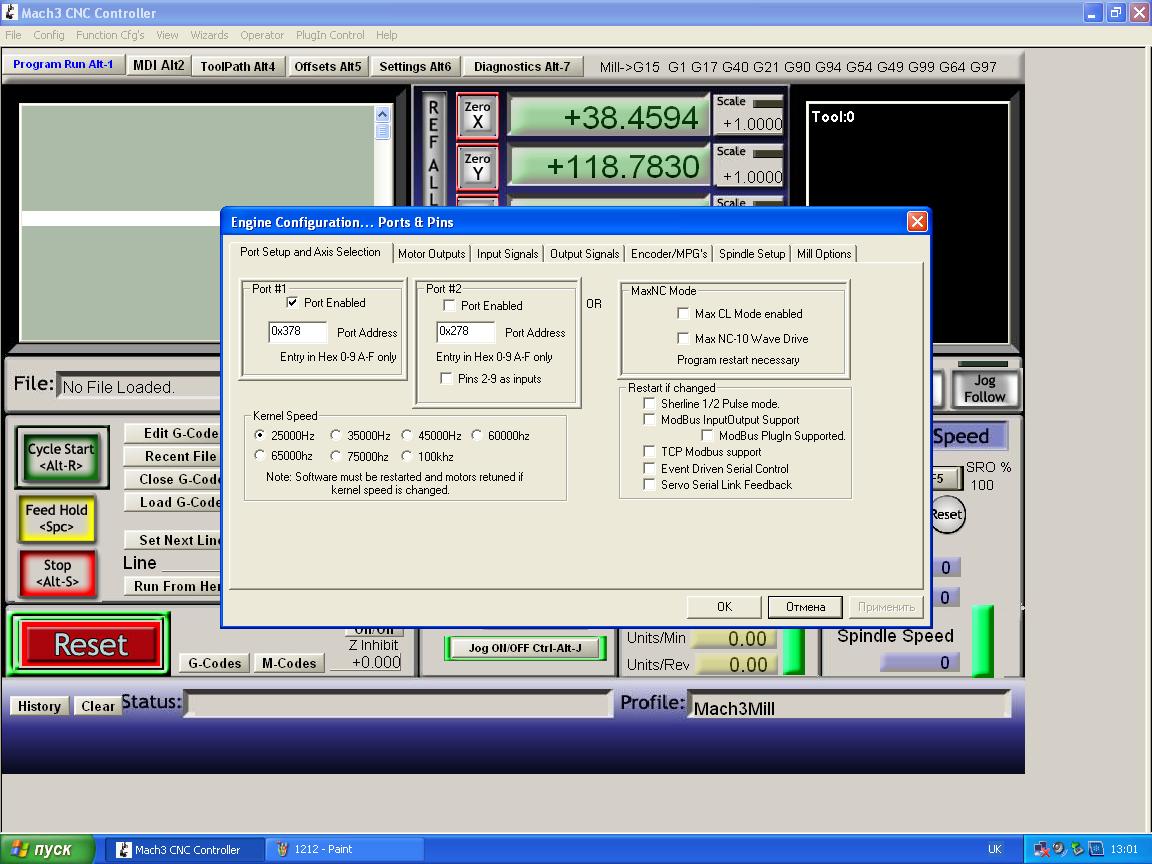
Task: Click the X axis DRO +38.4594
Action: (608, 117)
